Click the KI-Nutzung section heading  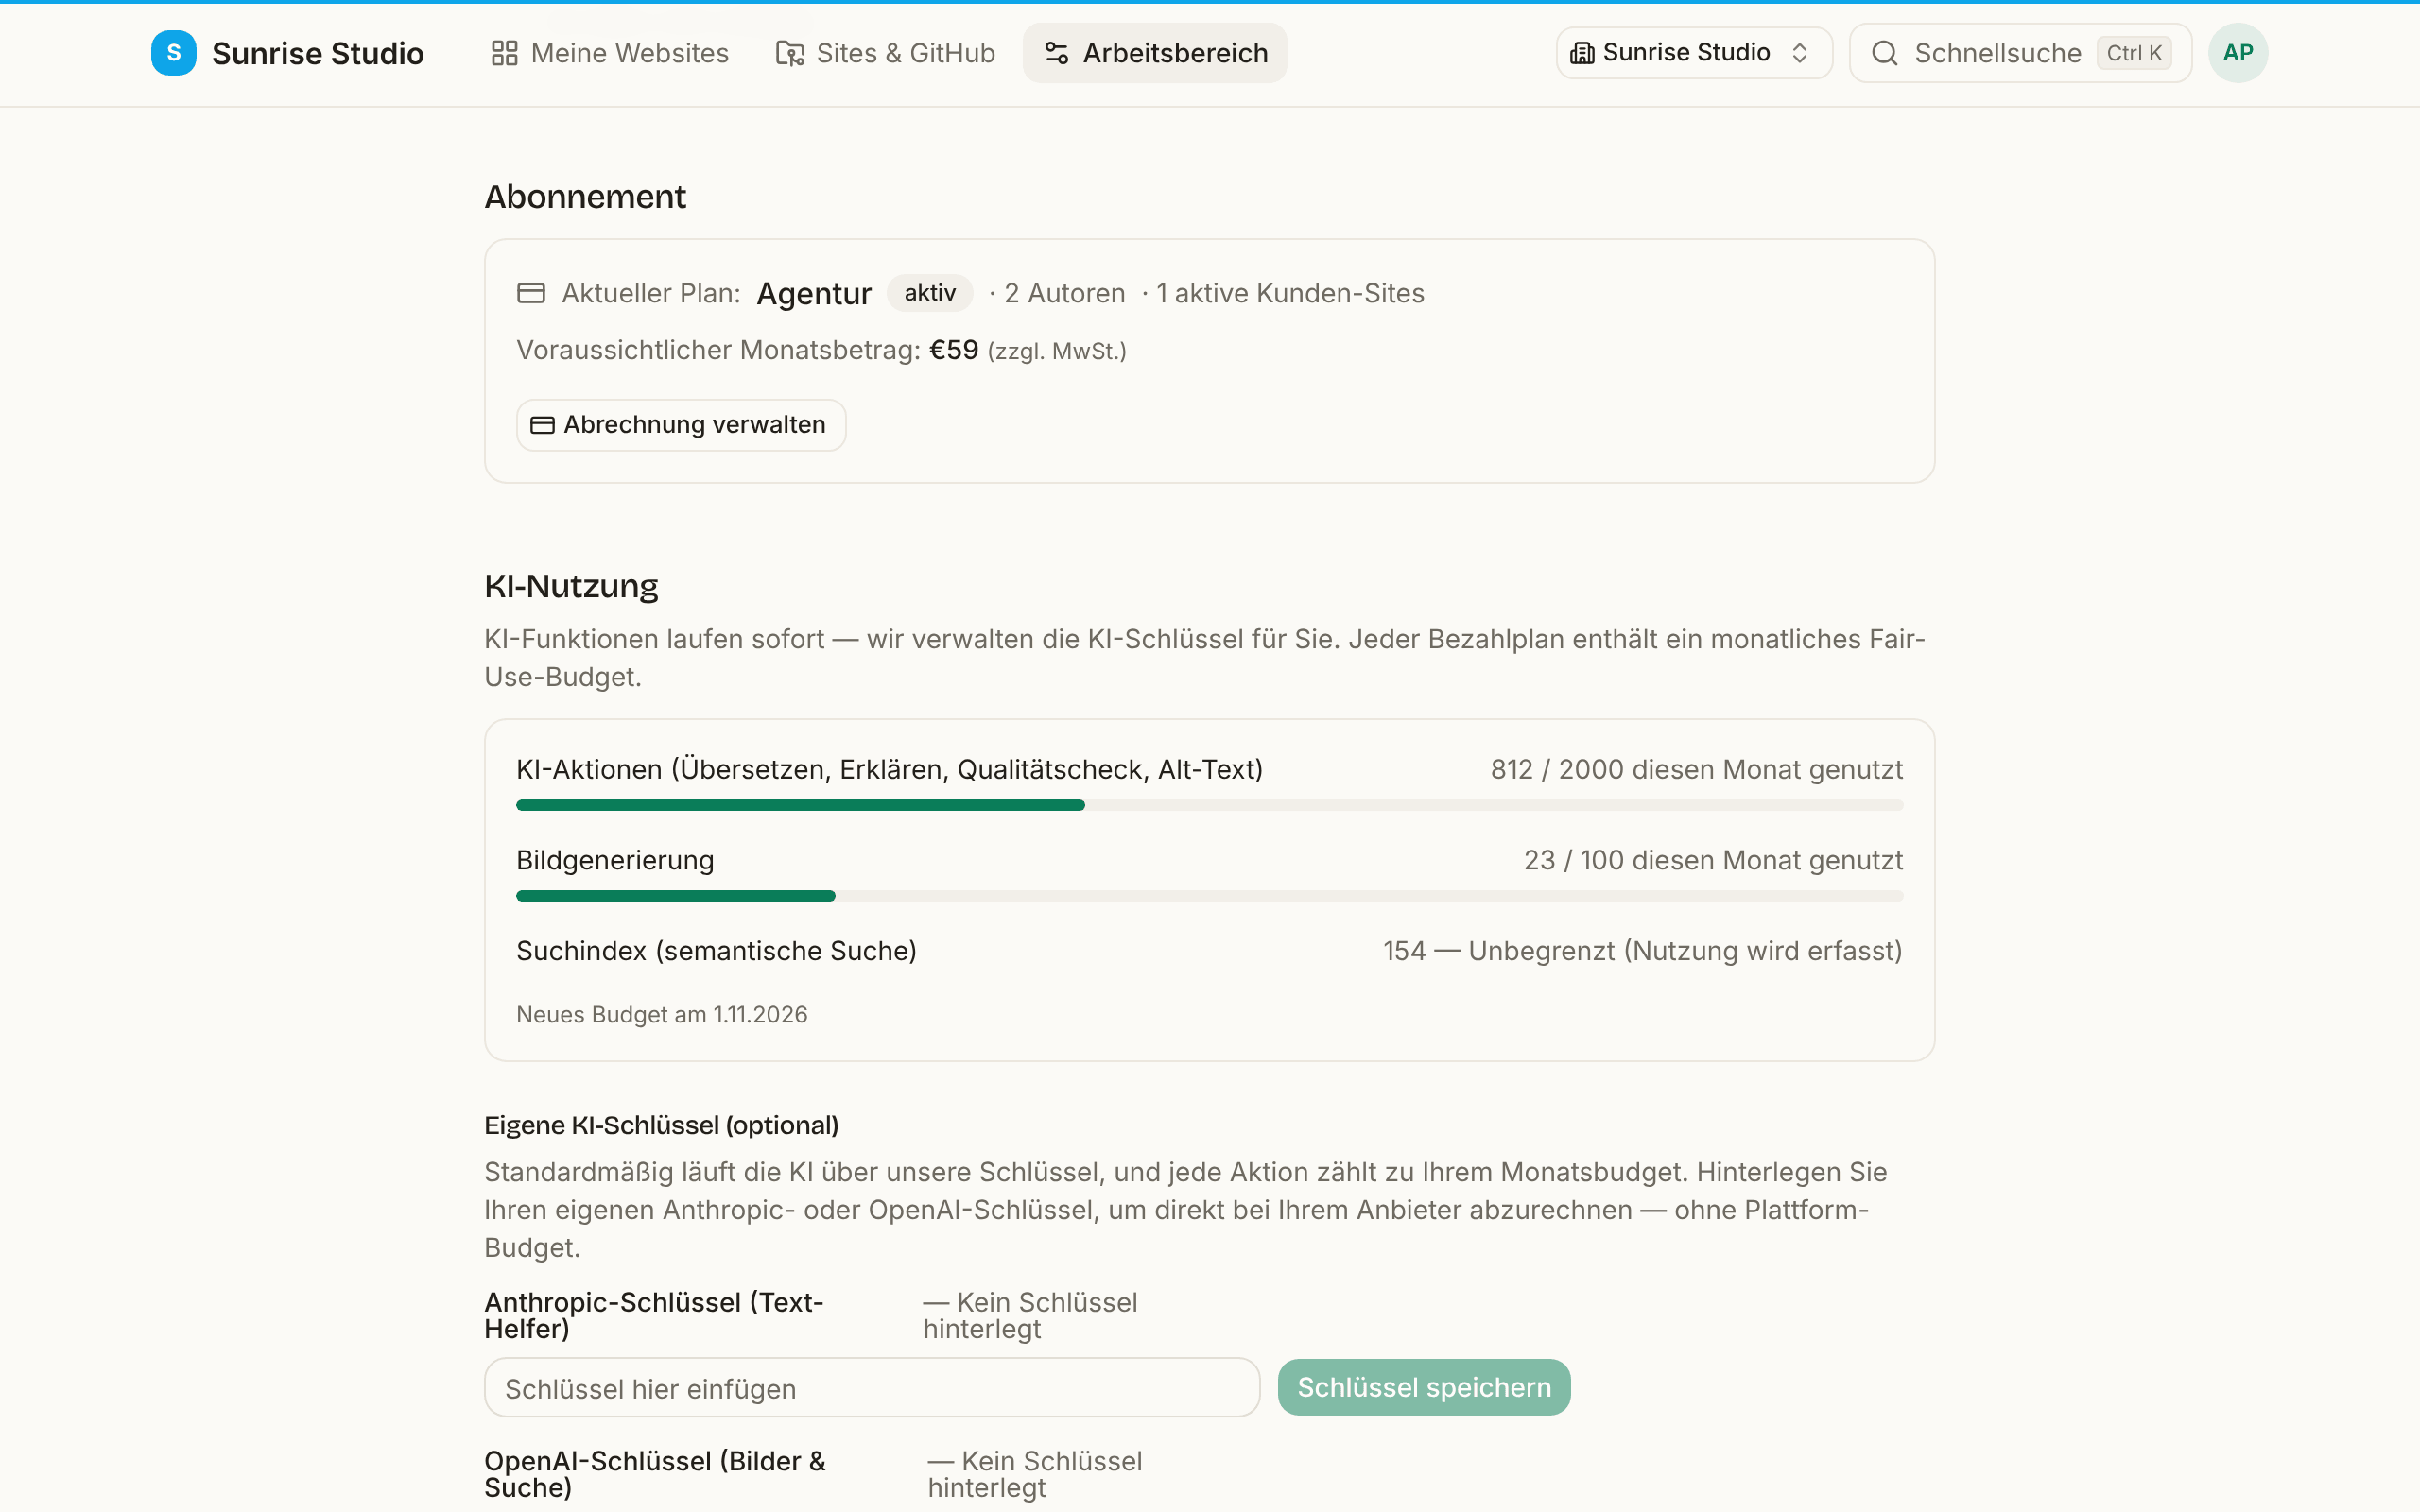click(571, 586)
